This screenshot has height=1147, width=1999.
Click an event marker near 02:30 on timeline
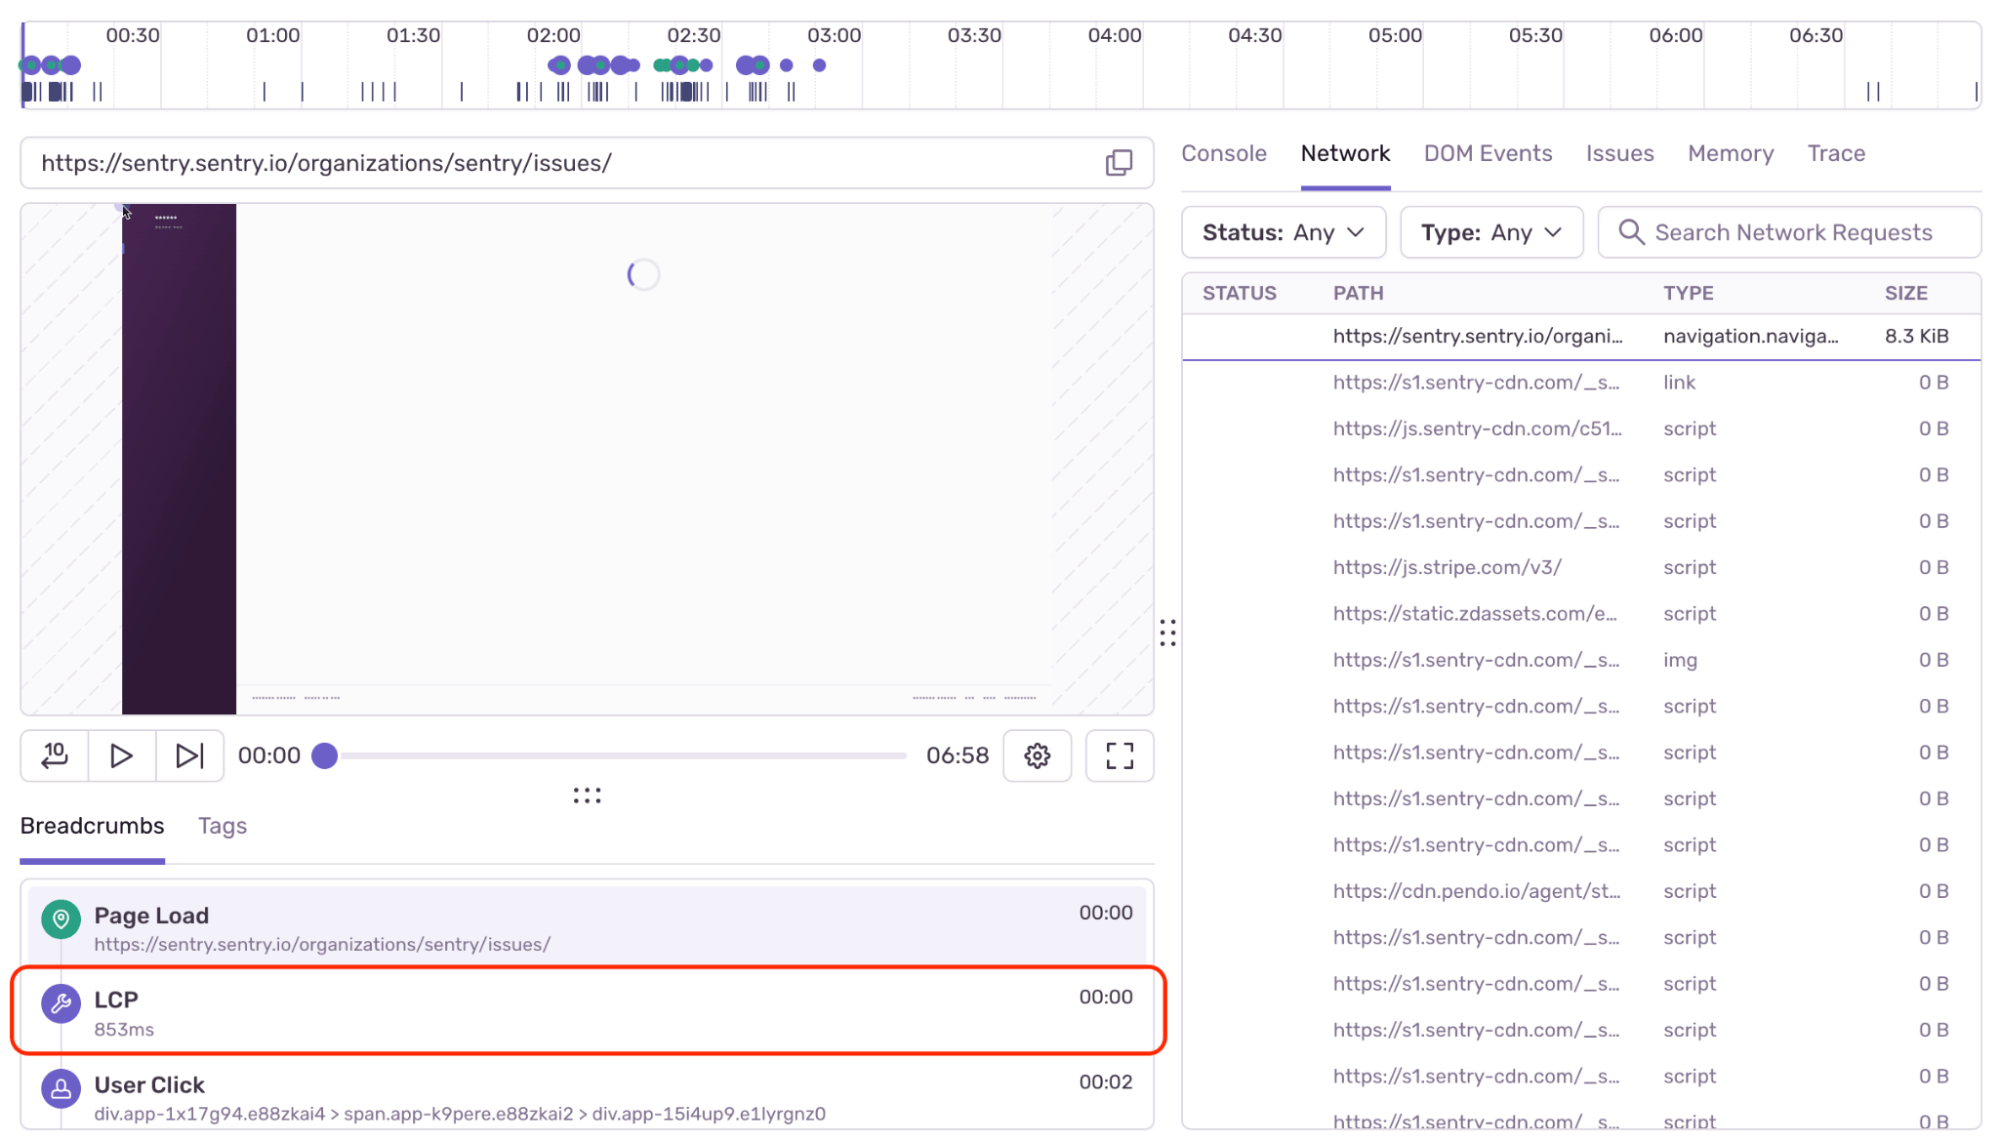coord(681,65)
